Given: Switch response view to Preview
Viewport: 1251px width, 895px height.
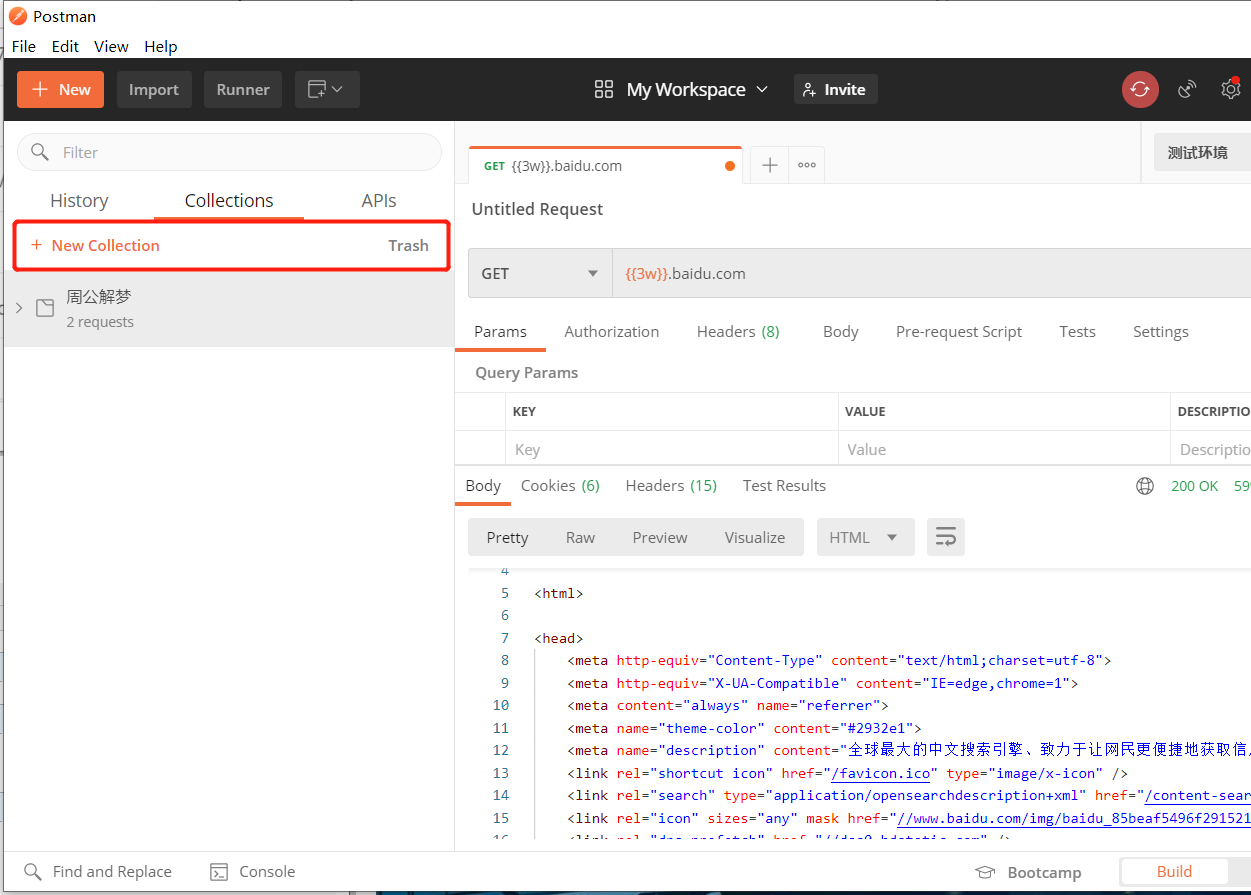Looking at the screenshot, I should coord(660,537).
